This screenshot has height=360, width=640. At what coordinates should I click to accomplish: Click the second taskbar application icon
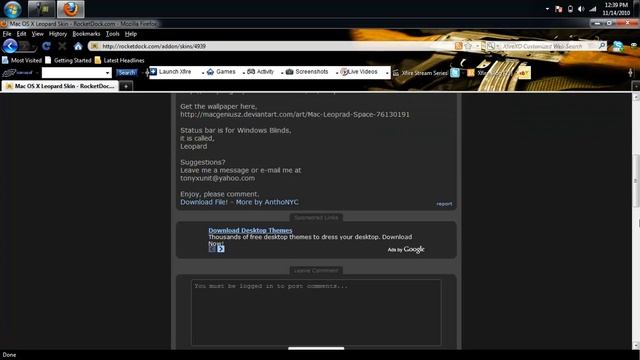pos(41,9)
